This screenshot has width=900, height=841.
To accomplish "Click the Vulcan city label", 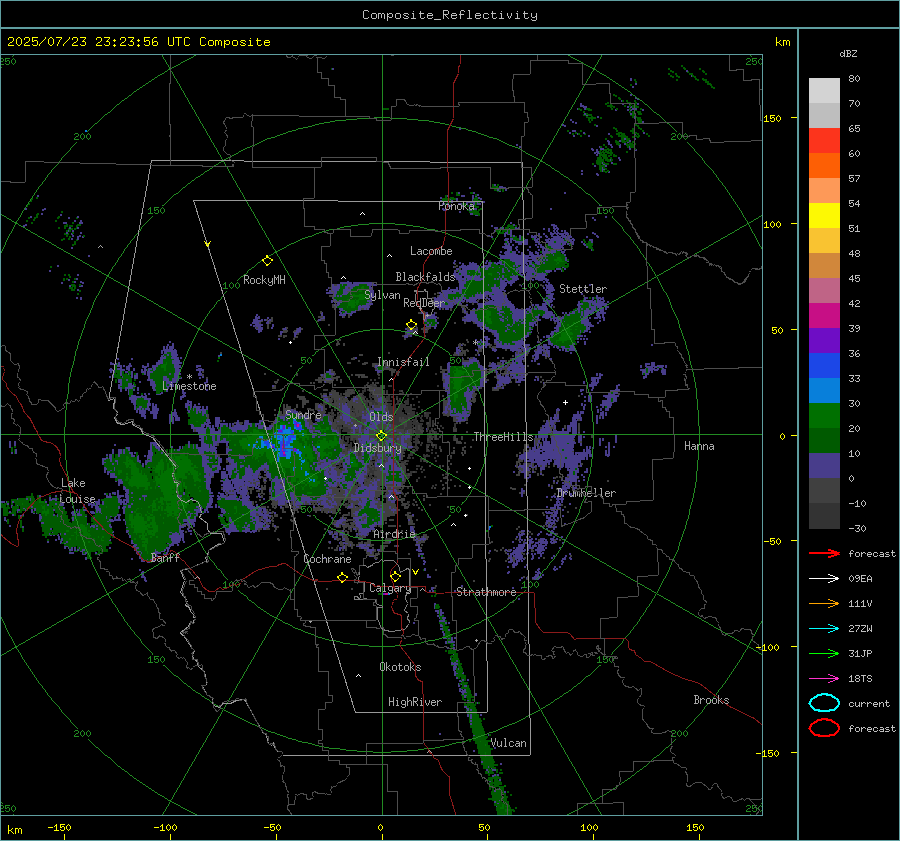I will (x=509, y=743).
